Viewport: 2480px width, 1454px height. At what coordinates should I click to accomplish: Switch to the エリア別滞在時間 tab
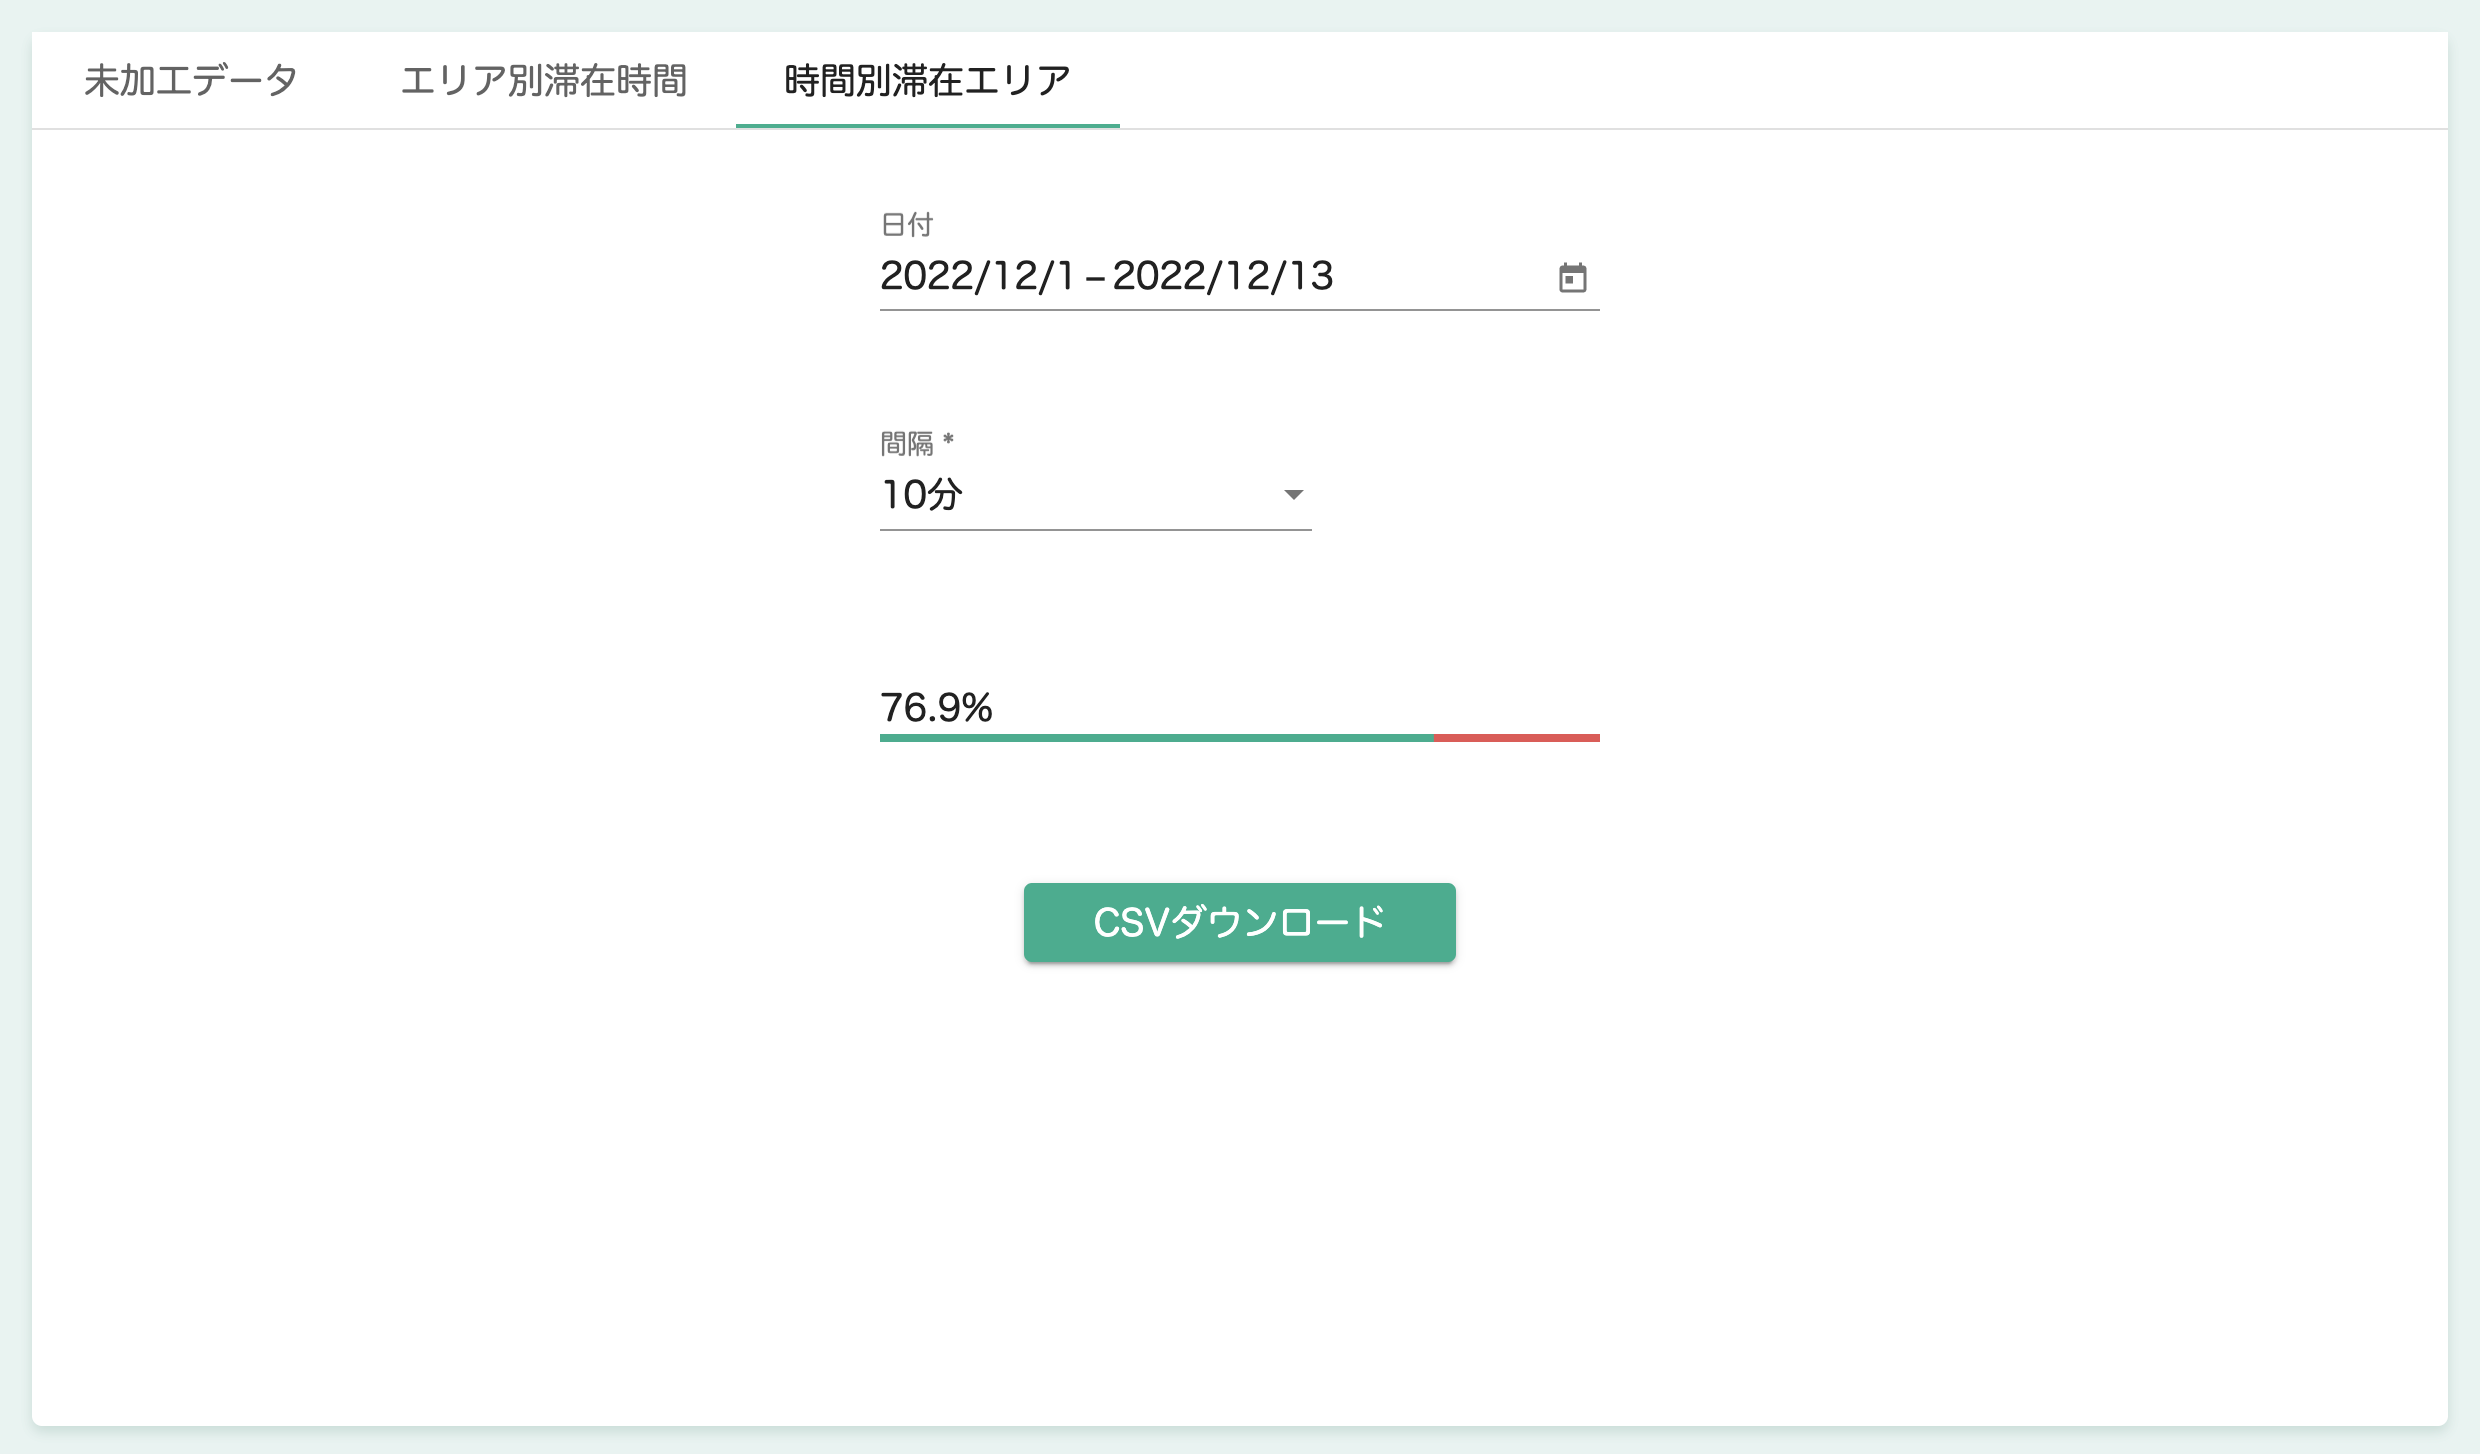click(x=543, y=81)
